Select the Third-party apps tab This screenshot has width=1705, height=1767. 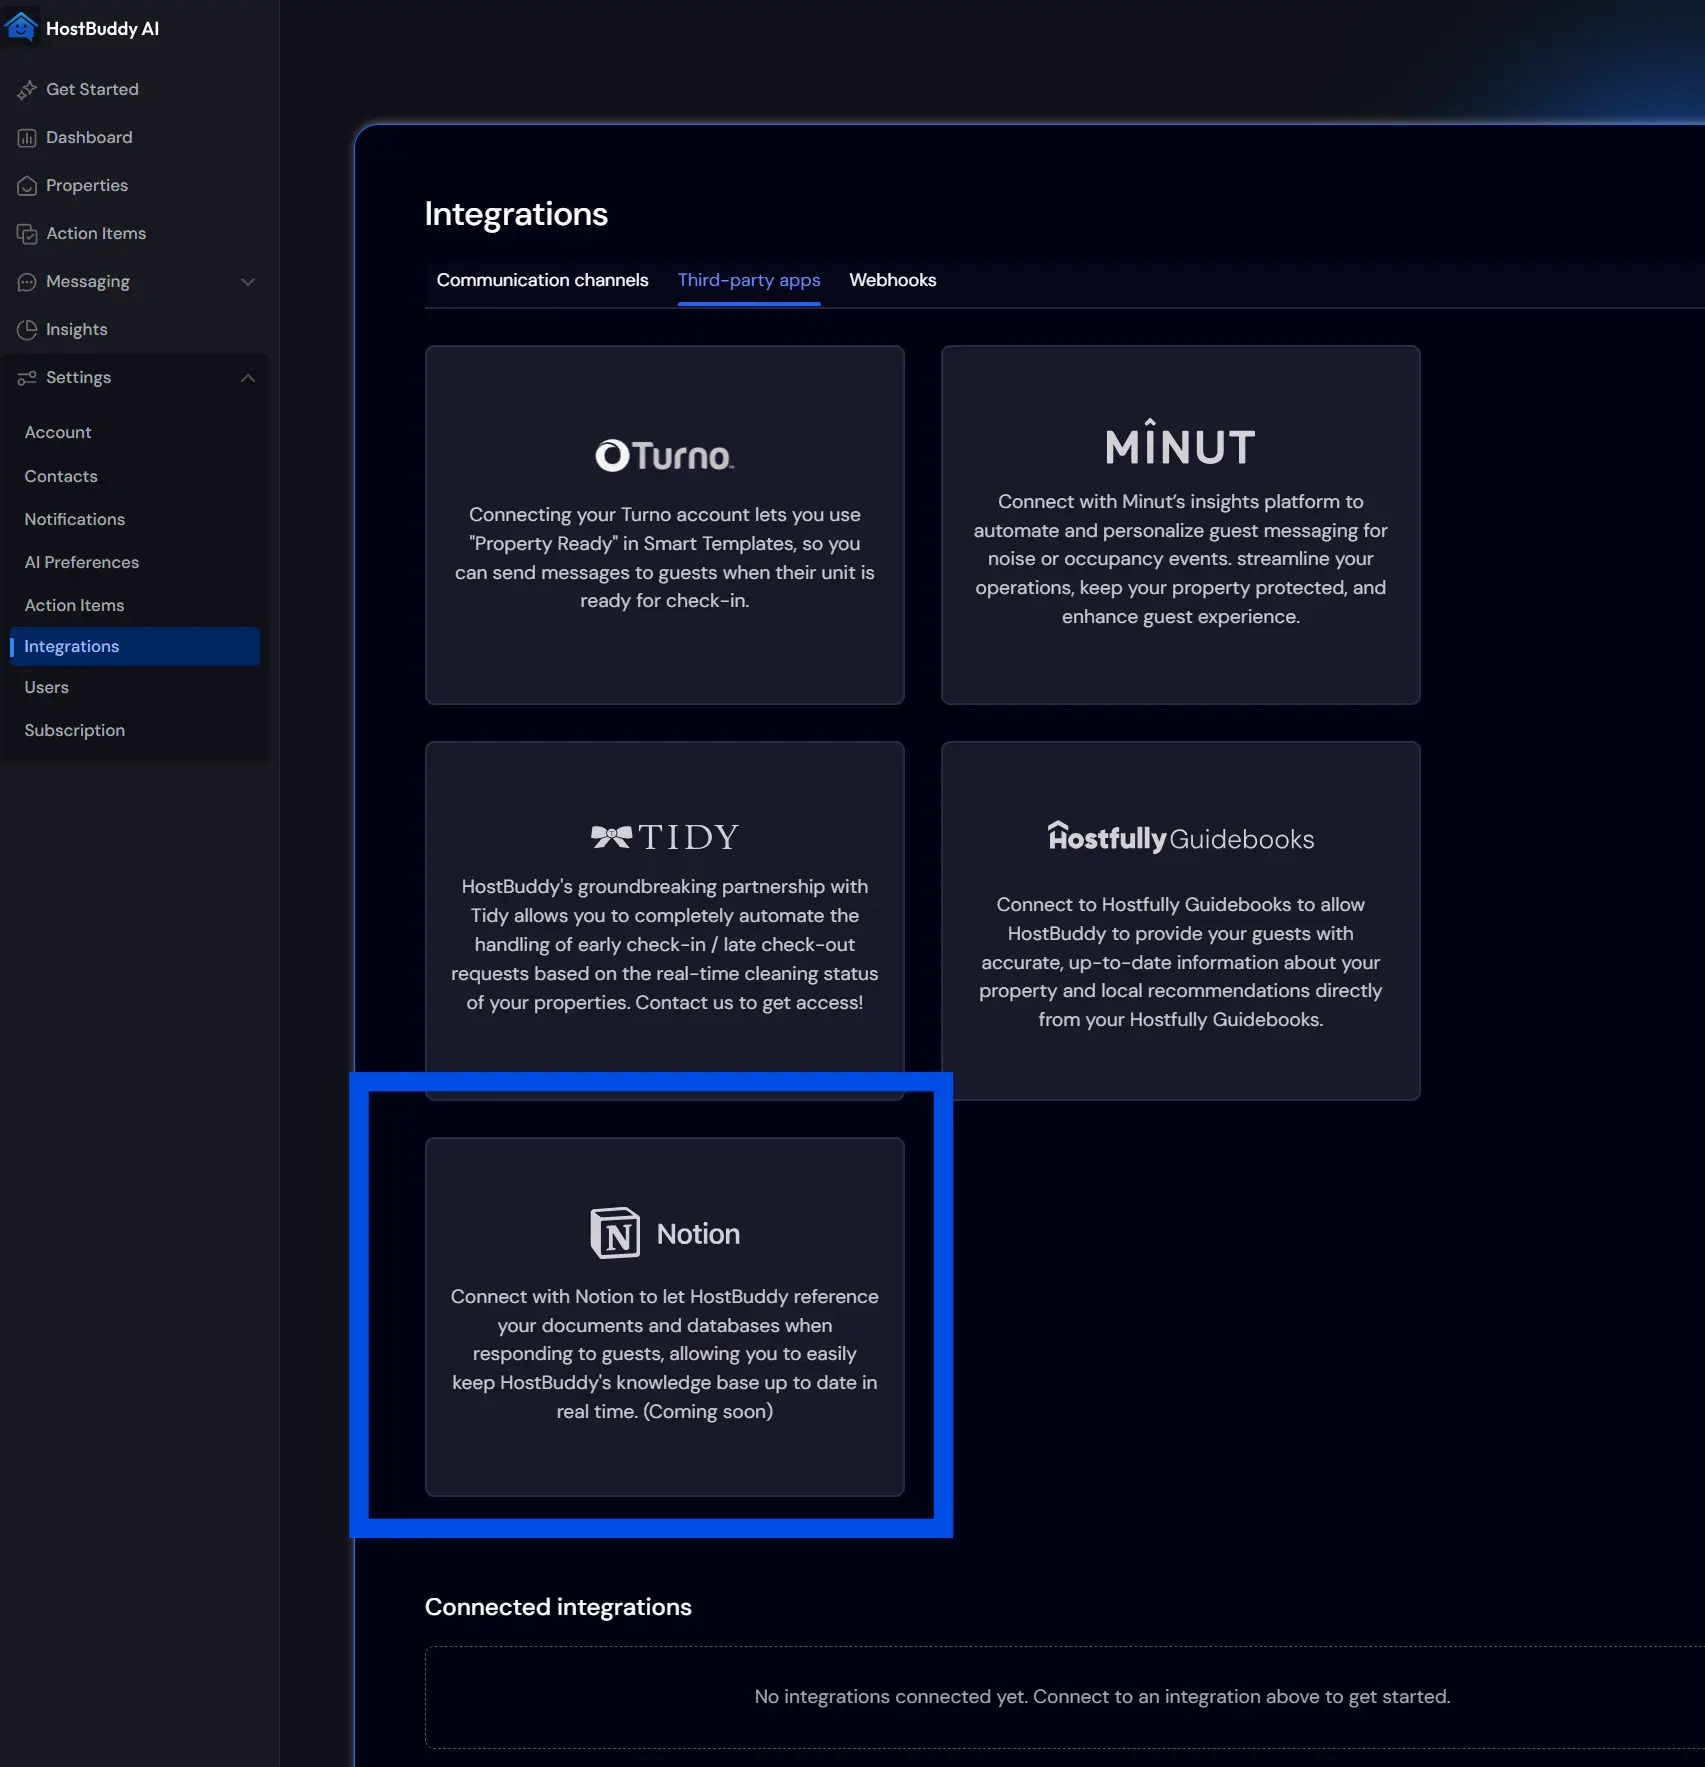click(748, 280)
